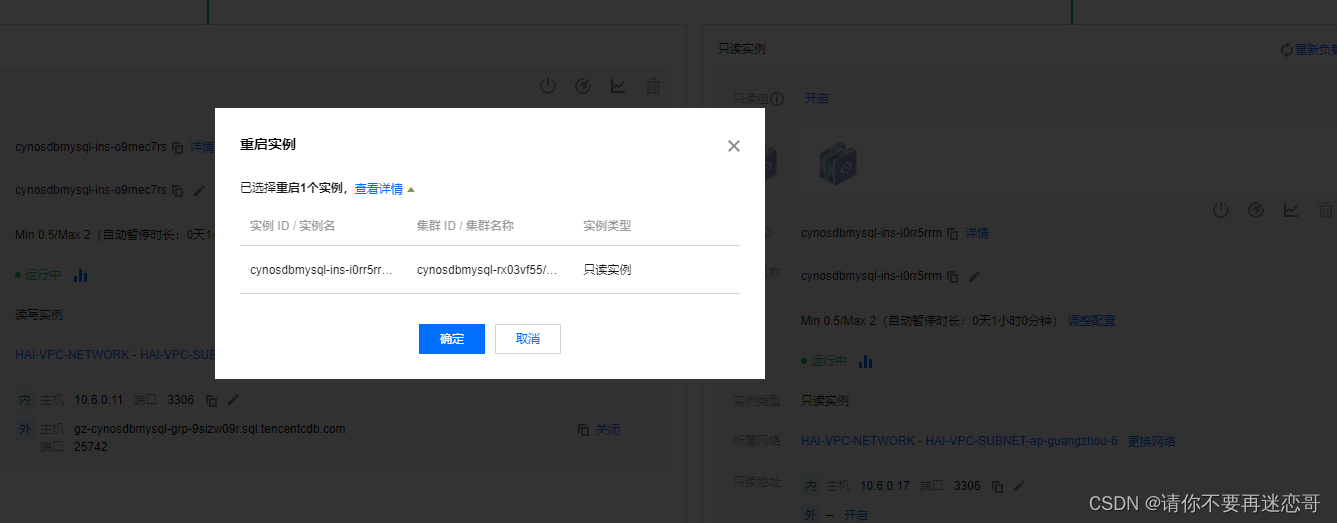Click 关闭 link for external address
Viewport: 1337px width, 523px height.
click(x=608, y=430)
